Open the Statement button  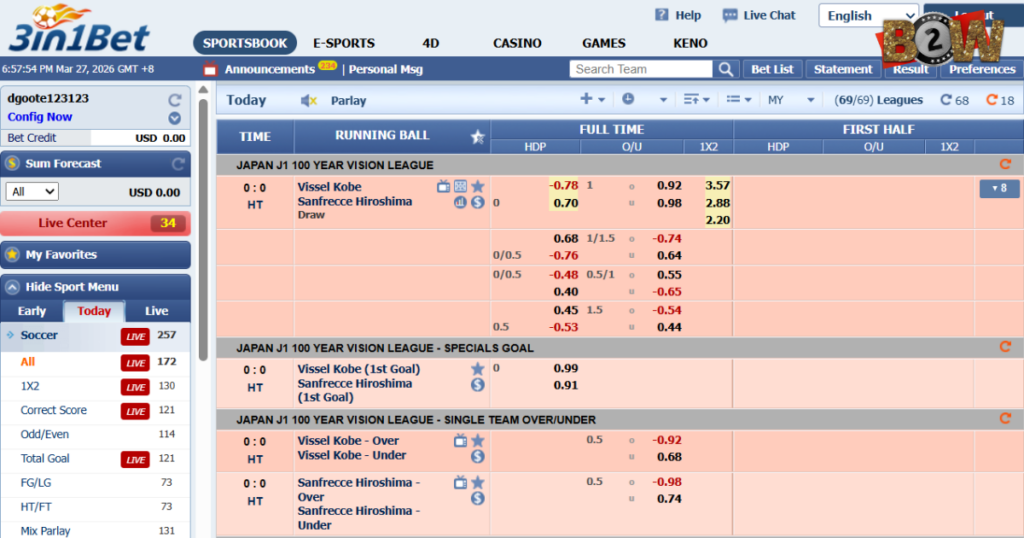tap(842, 69)
